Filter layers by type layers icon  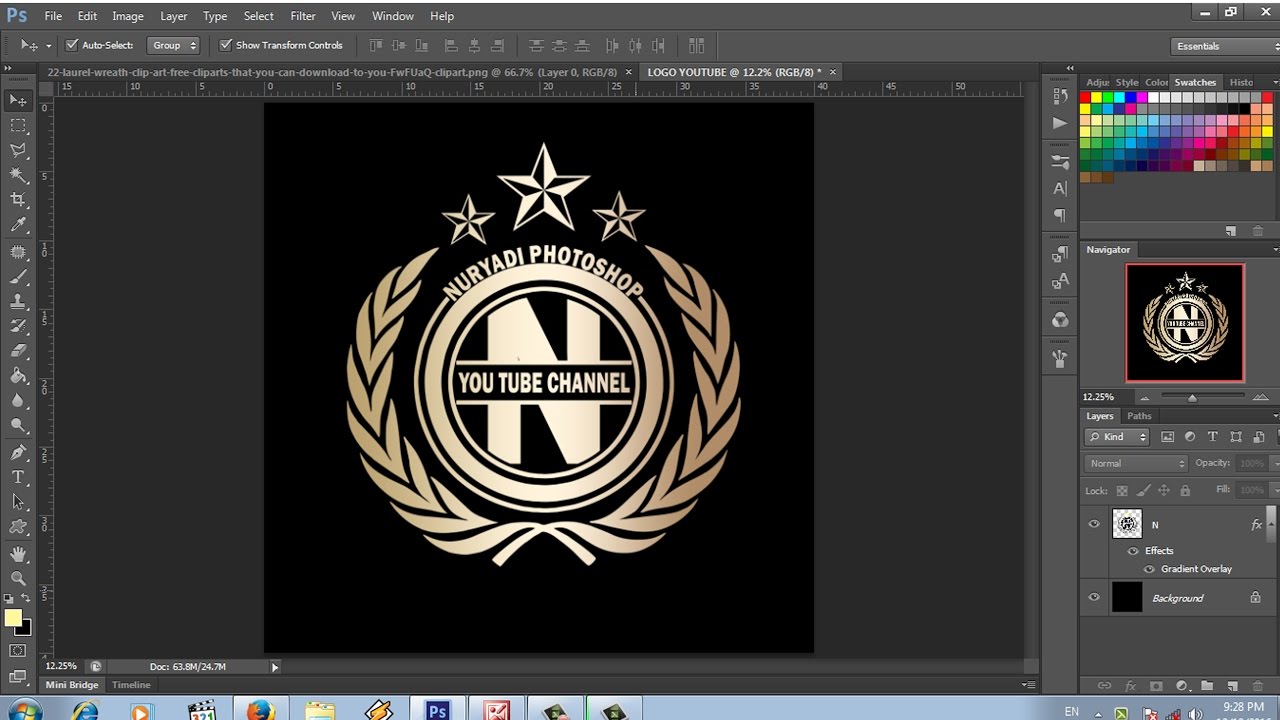pyautogui.click(x=1213, y=437)
